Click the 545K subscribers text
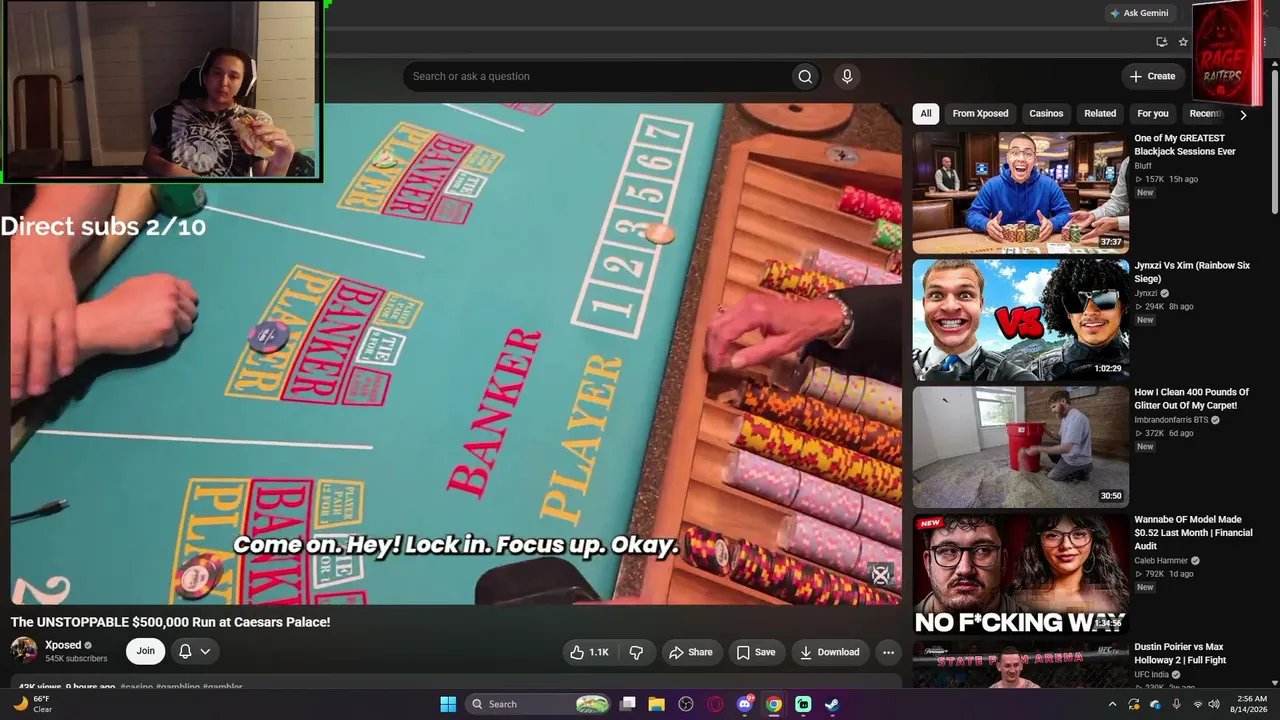Image resolution: width=1280 pixels, height=720 pixels. (x=76, y=659)
